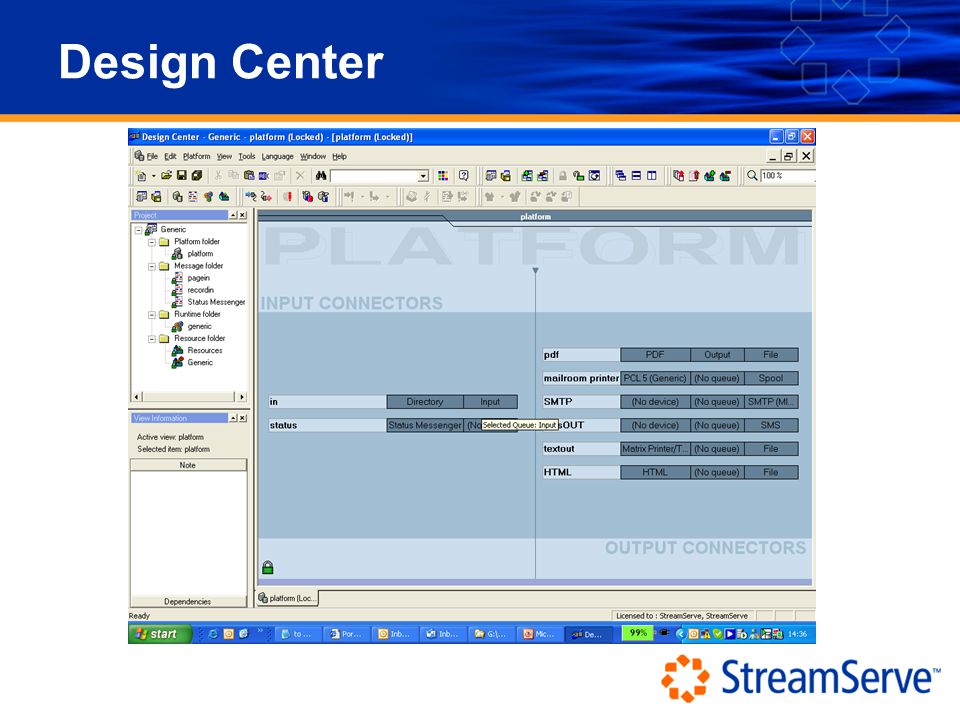Click the green unlock padlock toolbar icon
Image resolution: width=960 pixels, height=720 pixels.
[x=578, y=176]
